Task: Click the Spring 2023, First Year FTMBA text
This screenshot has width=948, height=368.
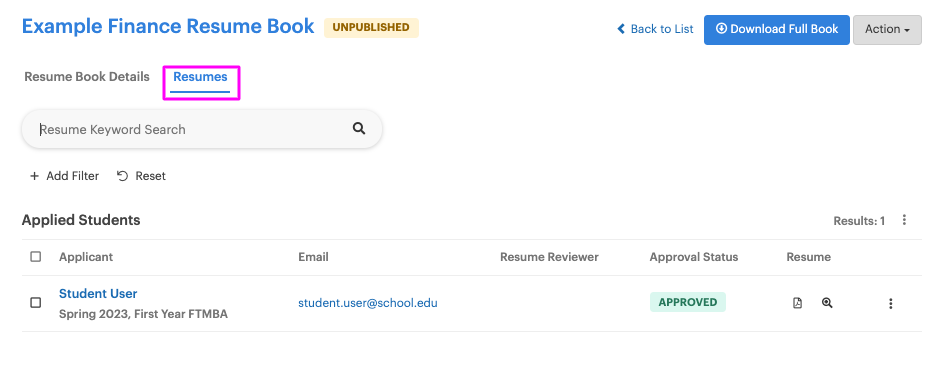Action: point(143,314)
